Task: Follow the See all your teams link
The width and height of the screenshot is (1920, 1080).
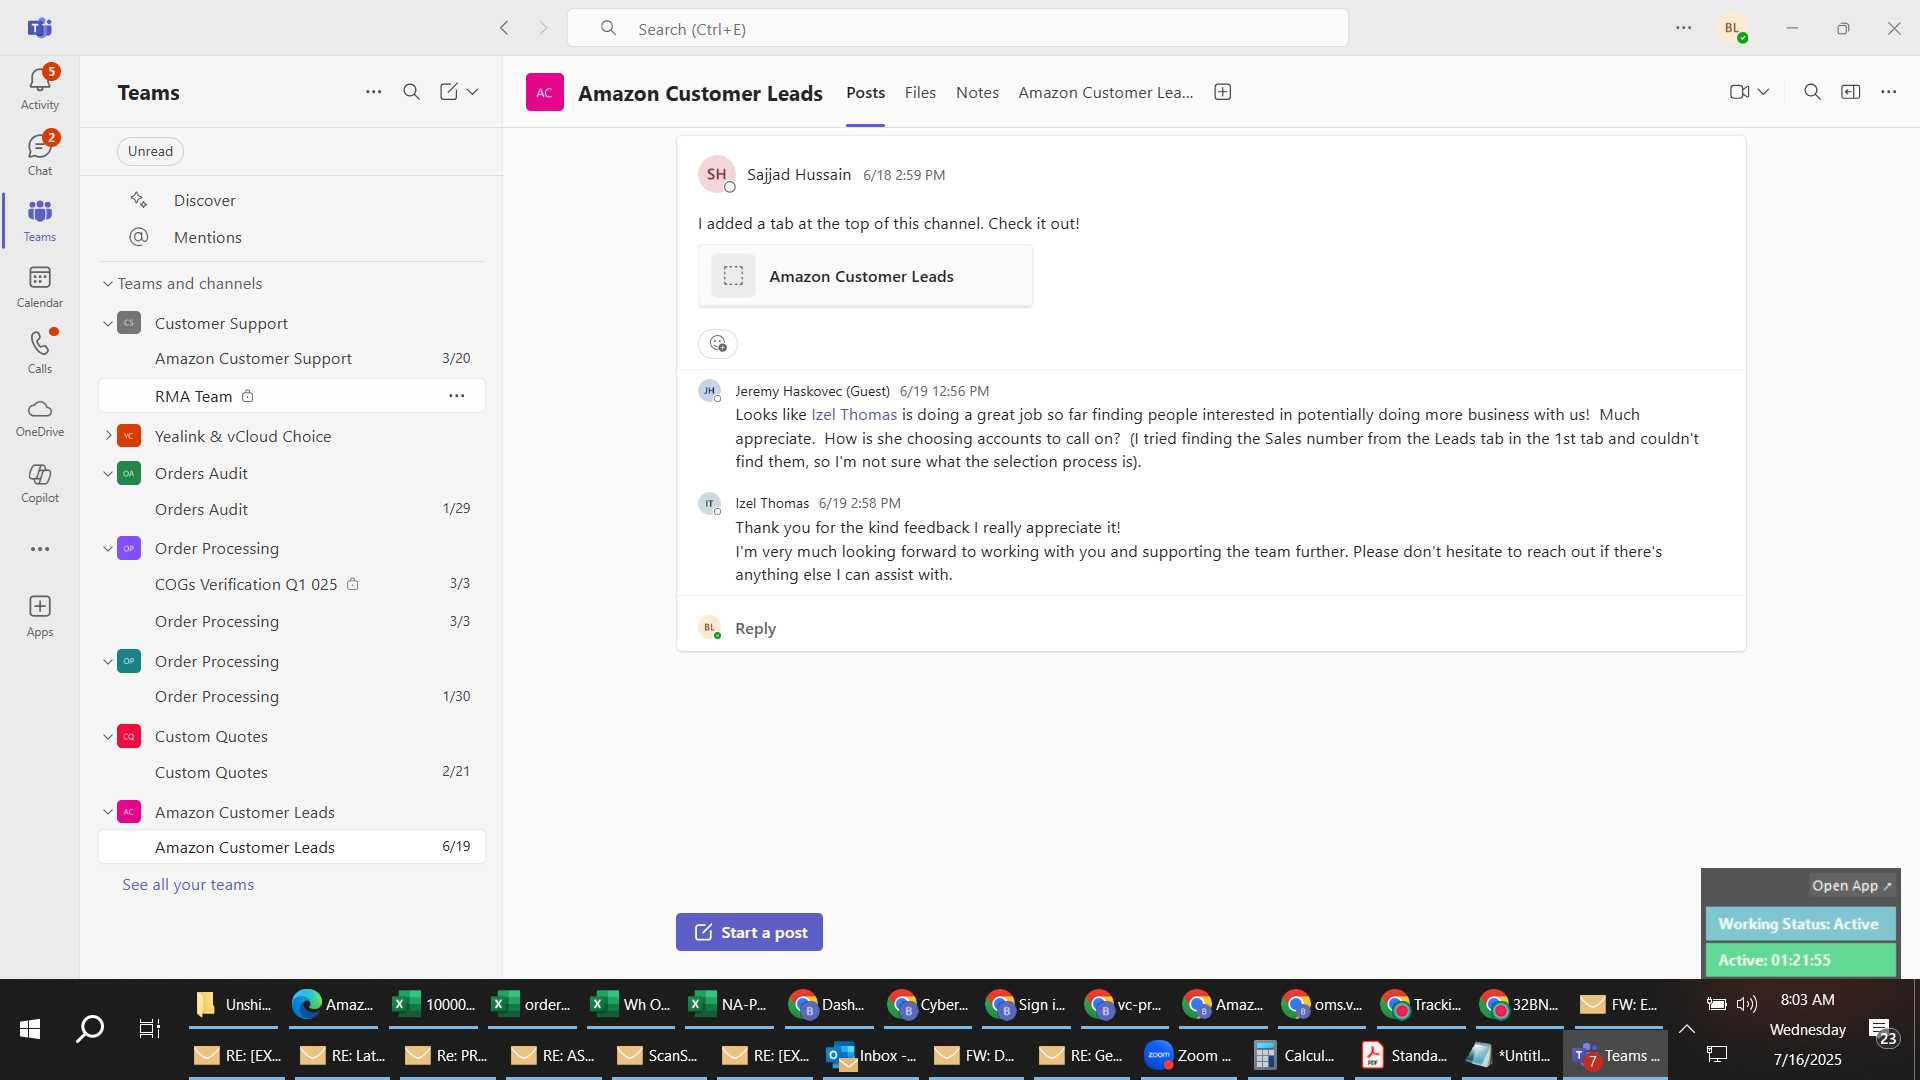Action: 188,885
